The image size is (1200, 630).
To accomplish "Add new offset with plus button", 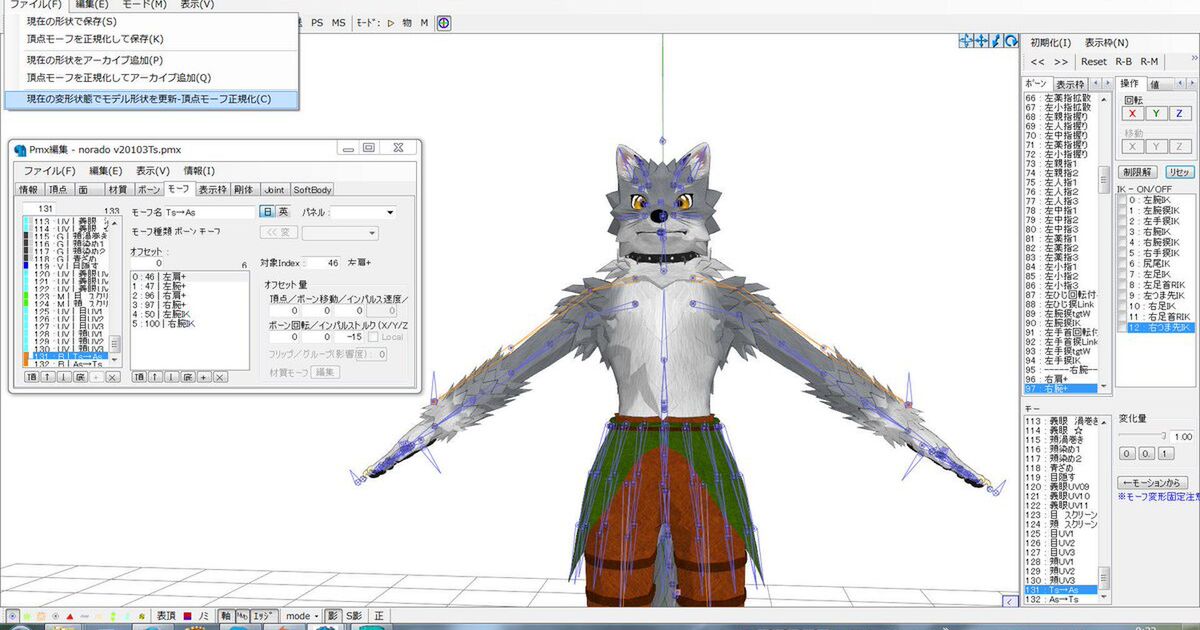I will pos(204,377).
